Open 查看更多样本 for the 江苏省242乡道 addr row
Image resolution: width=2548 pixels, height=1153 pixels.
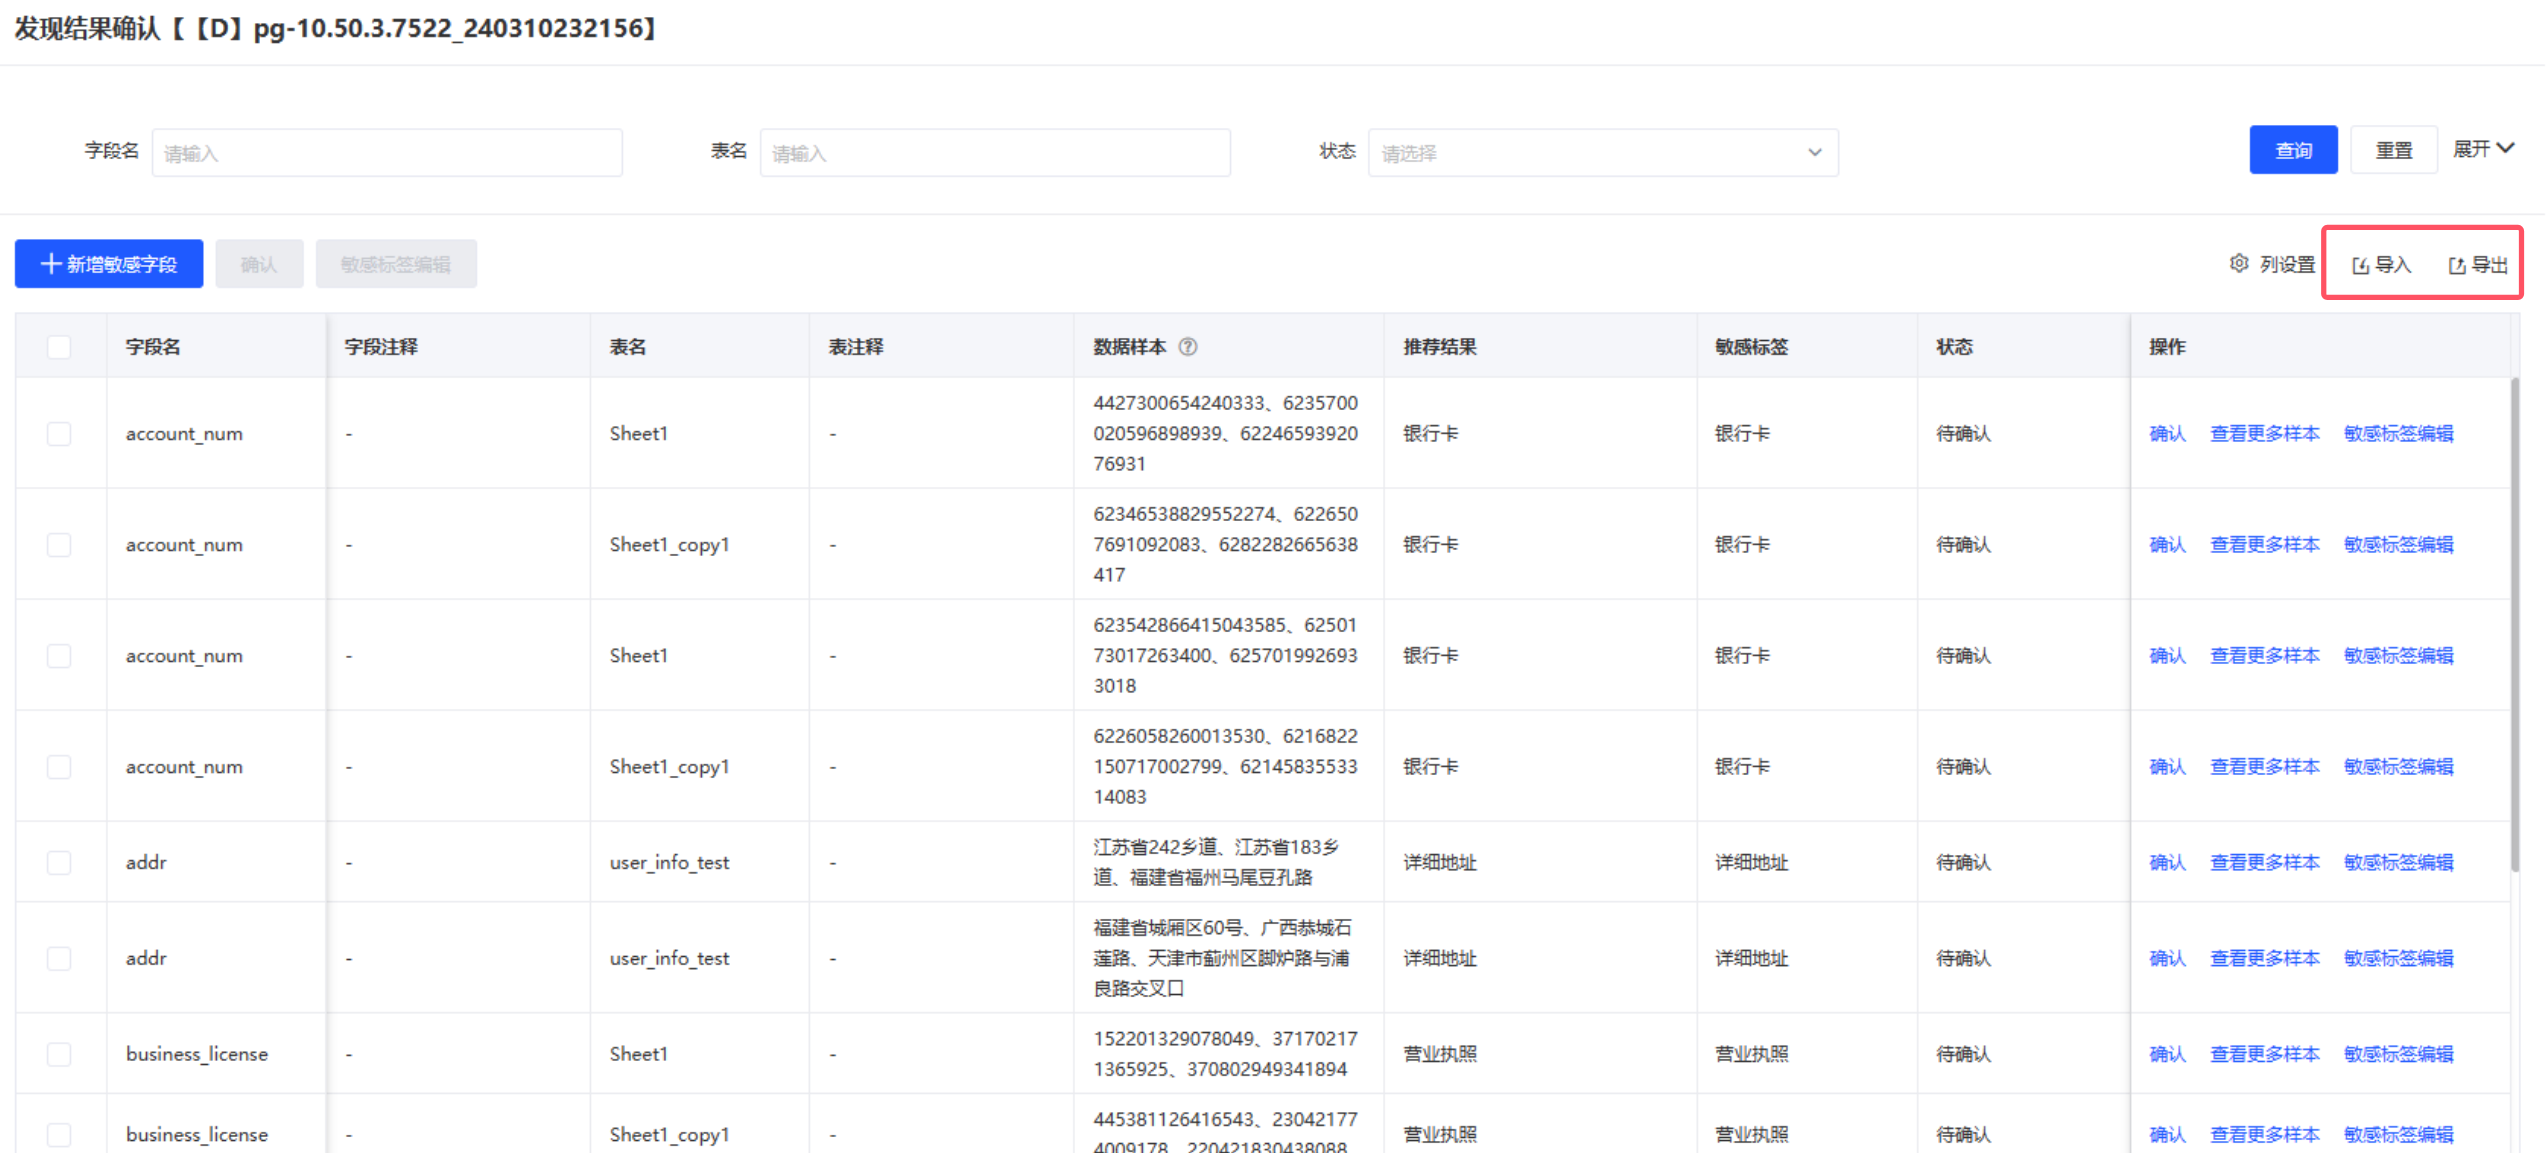point(2264,863)
